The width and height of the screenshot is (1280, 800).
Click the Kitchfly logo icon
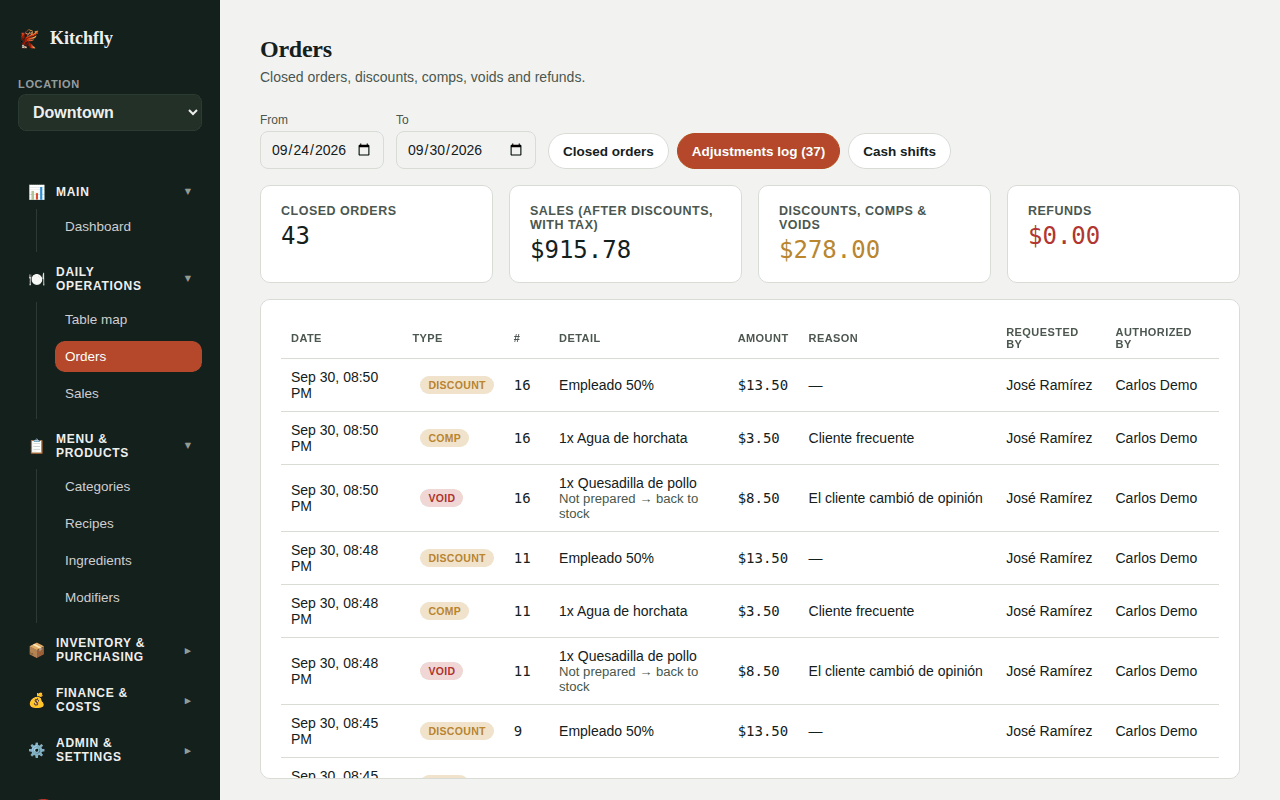tap(30, 39)
